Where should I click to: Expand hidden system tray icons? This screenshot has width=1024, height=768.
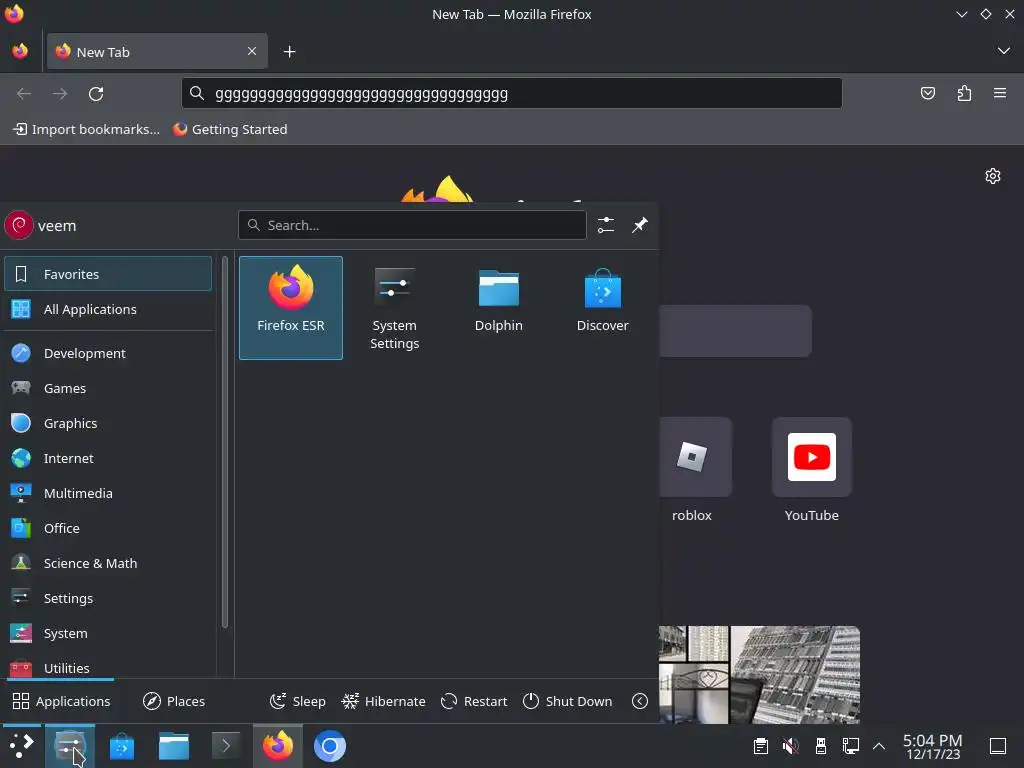pos(879,746)
